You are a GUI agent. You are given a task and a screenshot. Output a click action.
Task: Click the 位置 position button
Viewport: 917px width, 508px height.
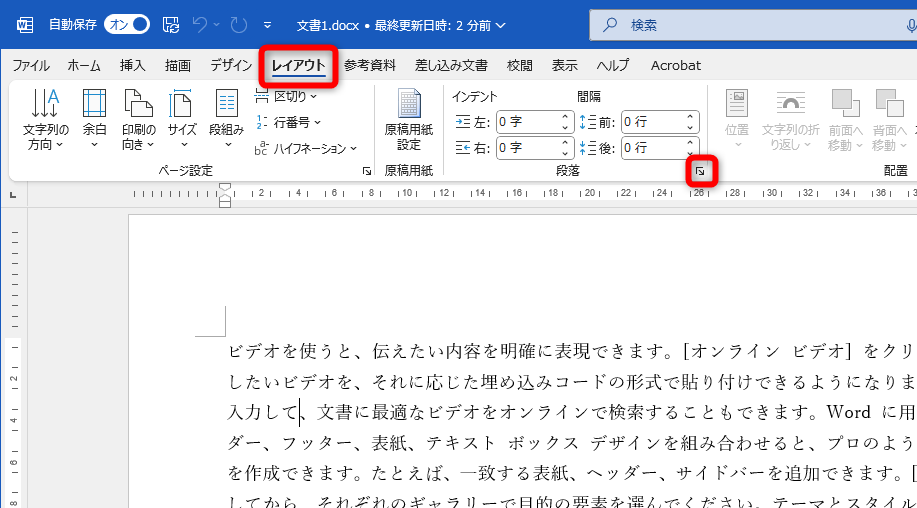pyautogui.click(x=737, y=119)
